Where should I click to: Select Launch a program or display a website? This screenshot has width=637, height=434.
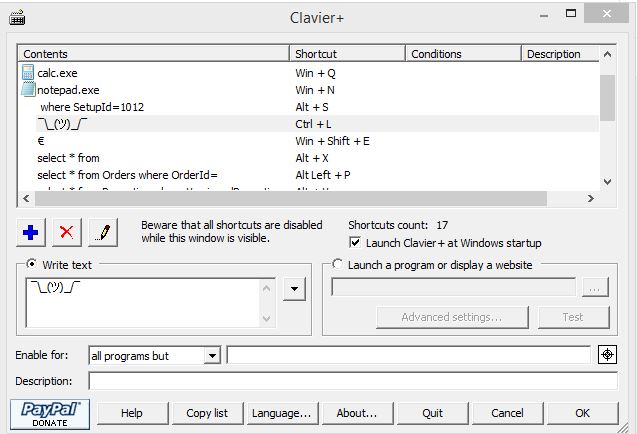(337, 264)
